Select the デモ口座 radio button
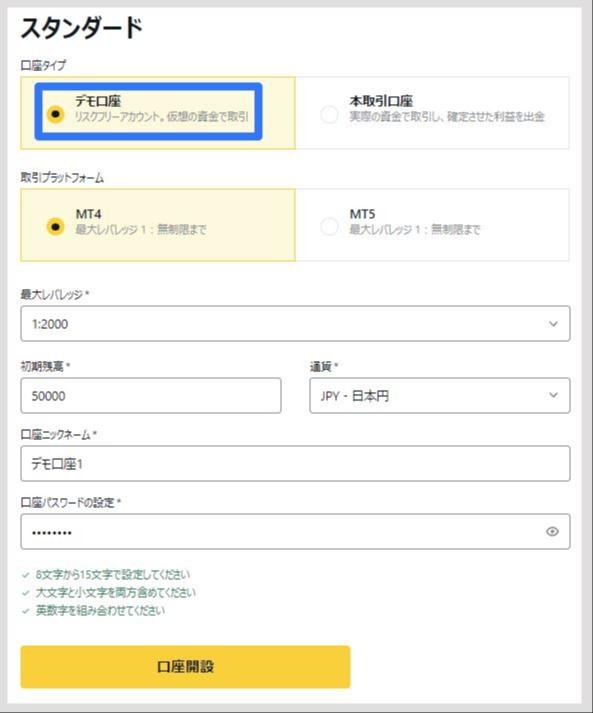The width and height of the screenshot is (593, 713). (55, 114)
